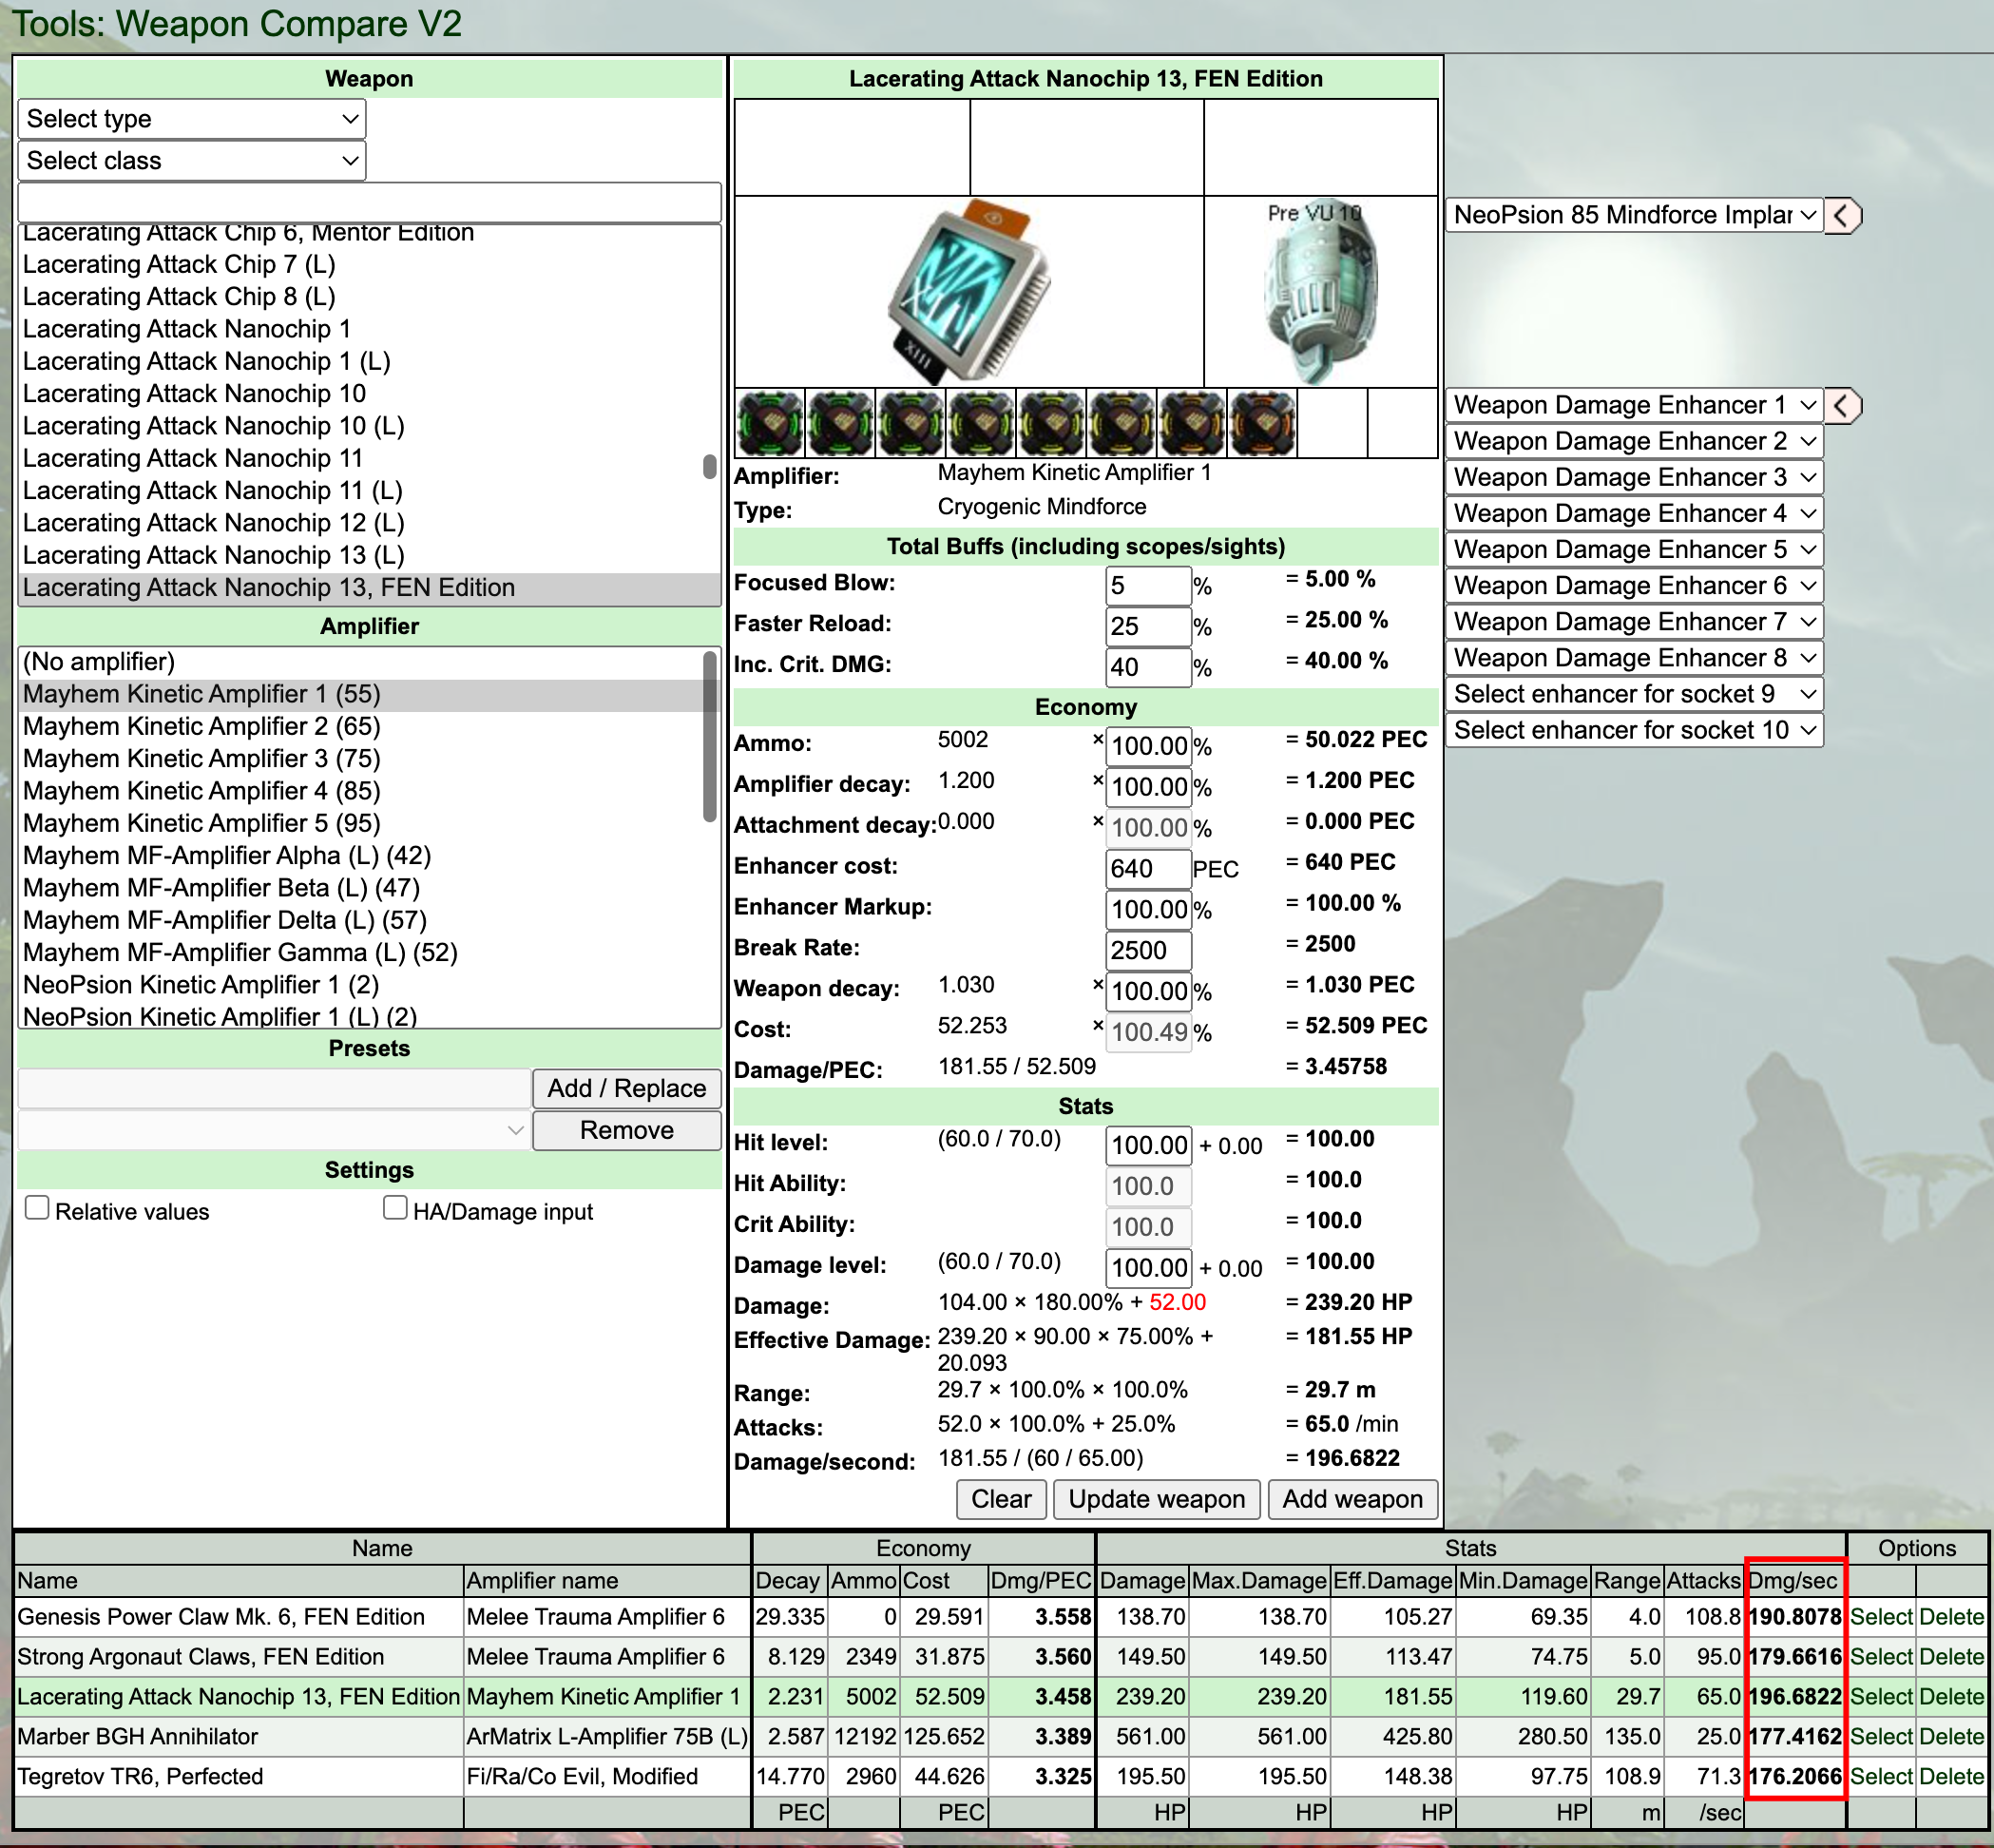1994x1848 pixels.
Task: Open the presets selection dropdown
Action: click(x=274, y=1131)
